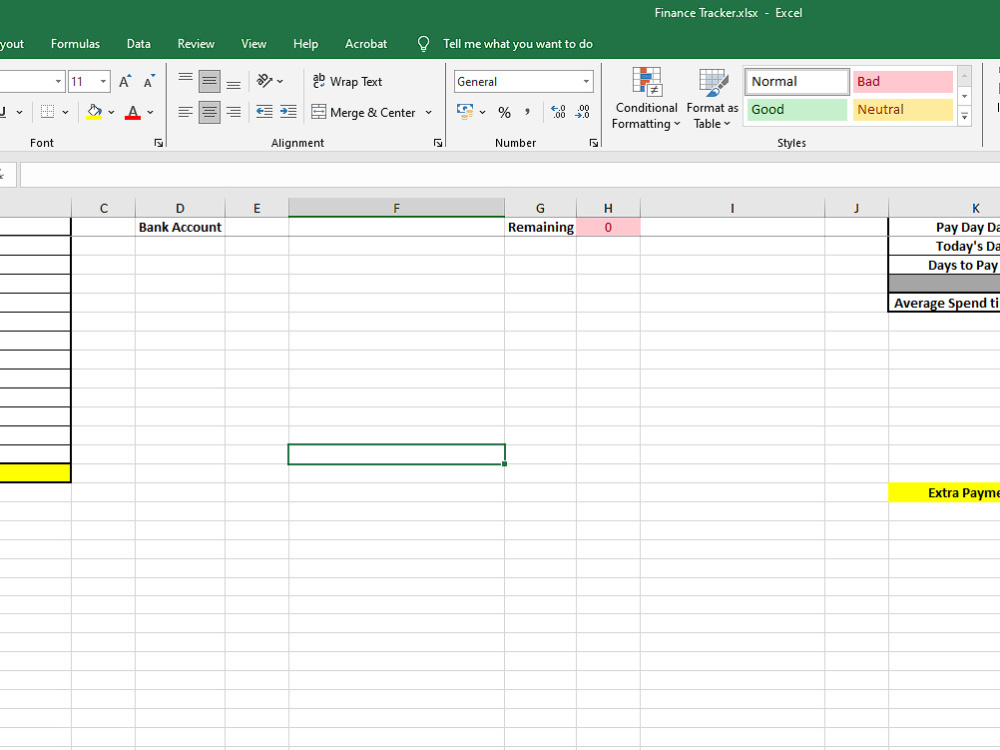The width and height of the screenshot is (1000, 750).
Task: Apply the Good cell style
Action: pos(796,109)
